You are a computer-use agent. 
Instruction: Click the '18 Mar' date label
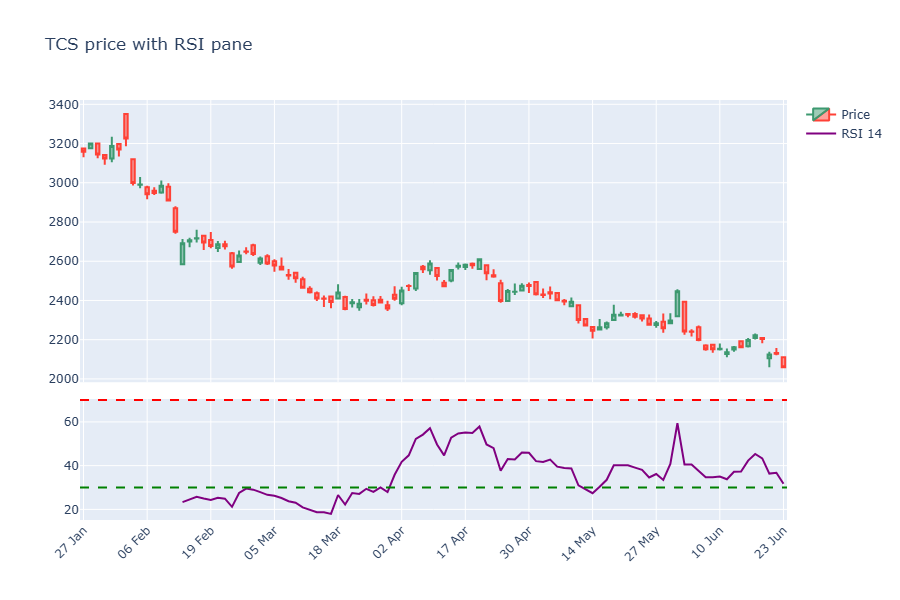pos(325,543)
